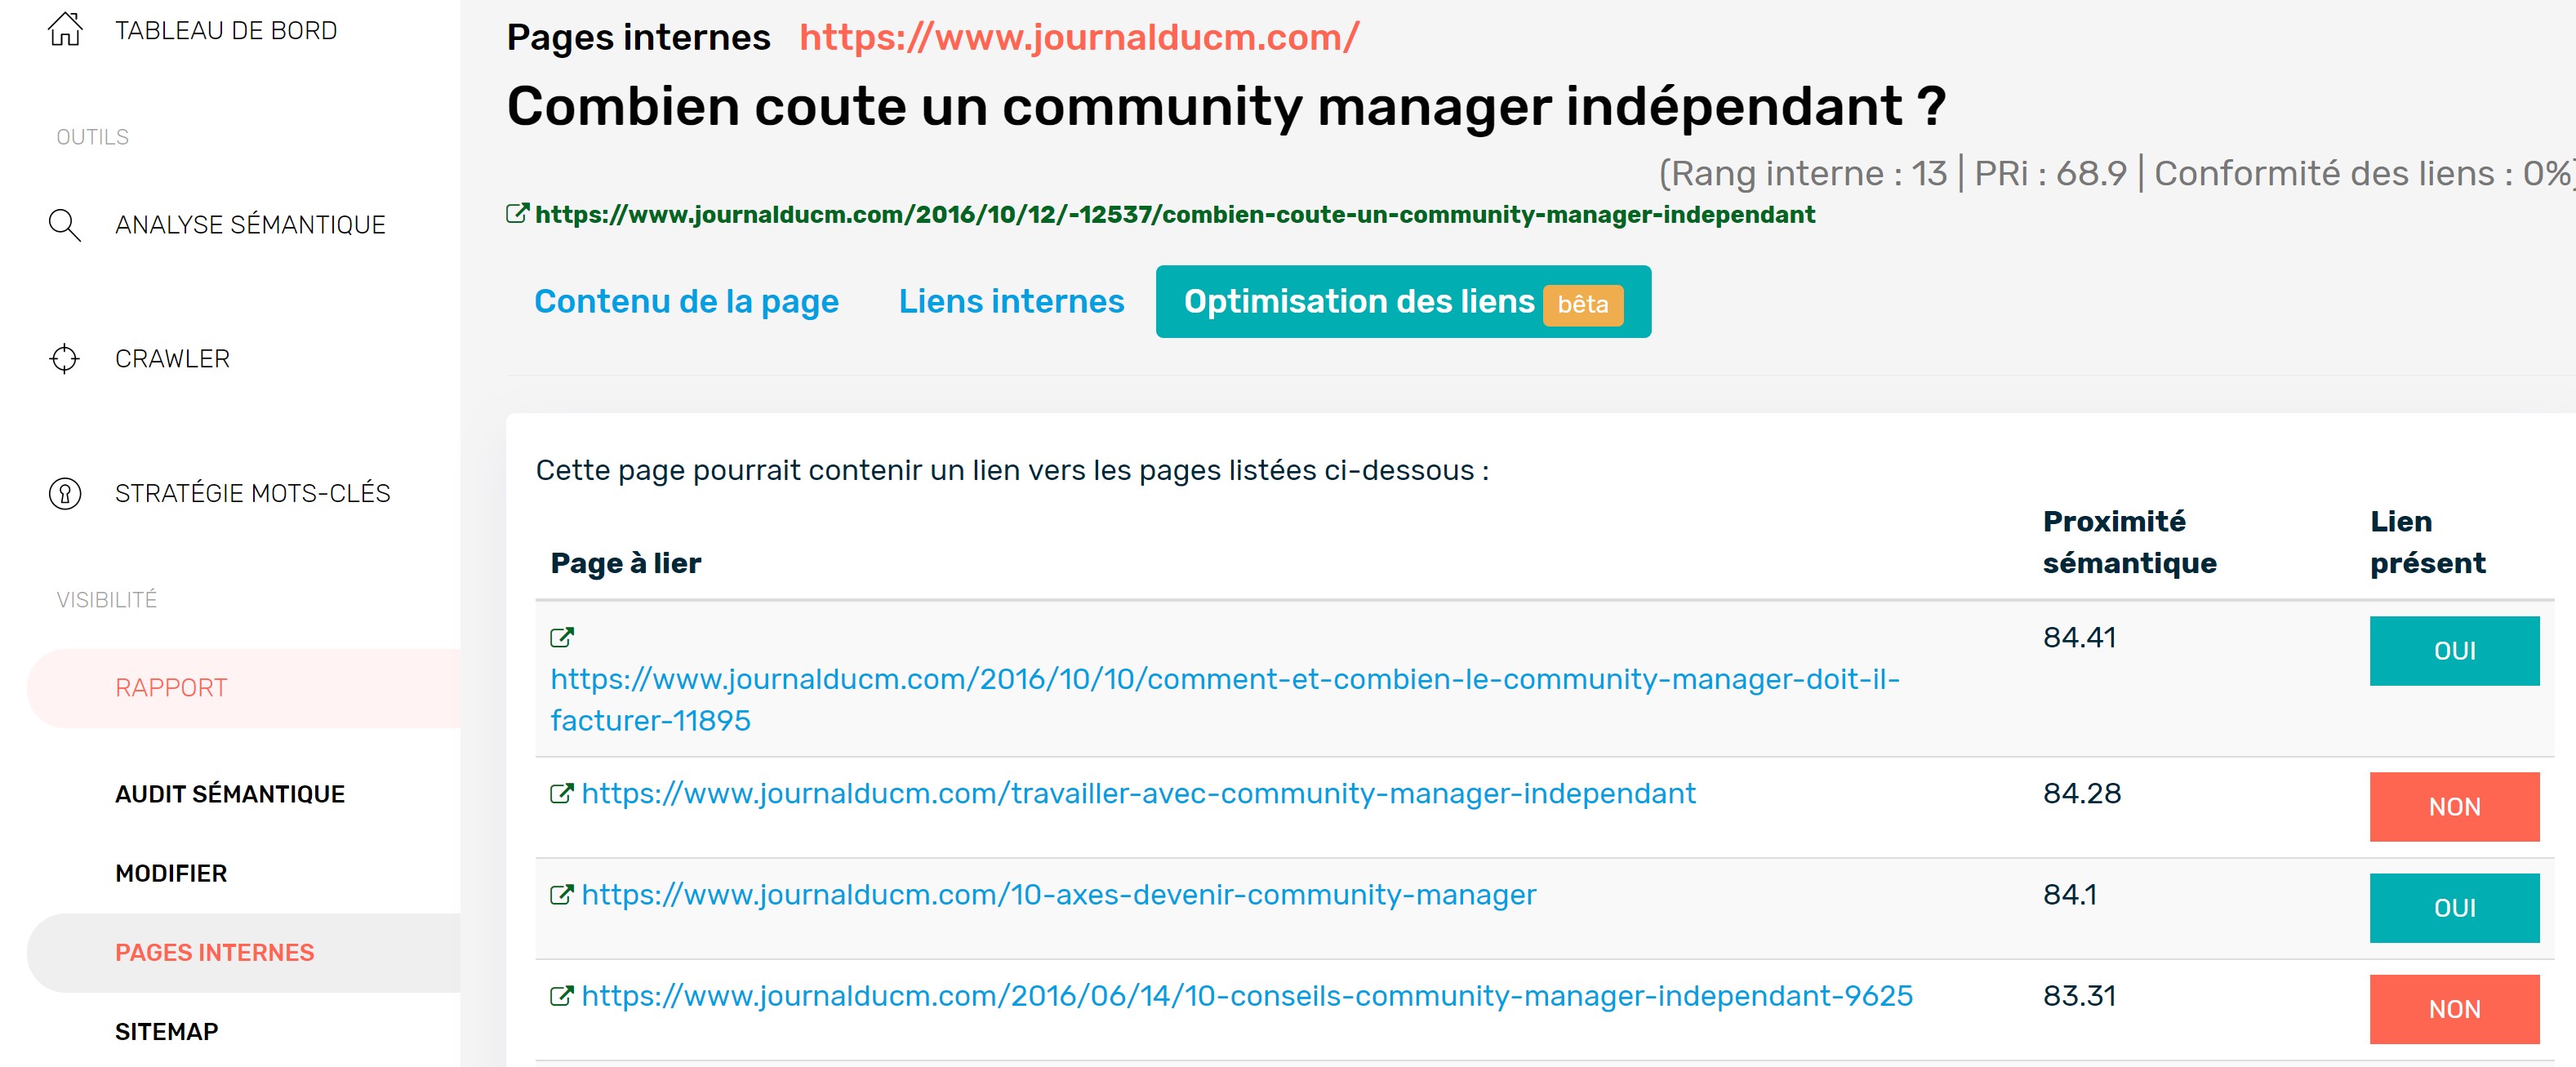Click the Lien présent column header
The image size is (2576, 1067).
pyautogui.click(x=2427, y=542)
